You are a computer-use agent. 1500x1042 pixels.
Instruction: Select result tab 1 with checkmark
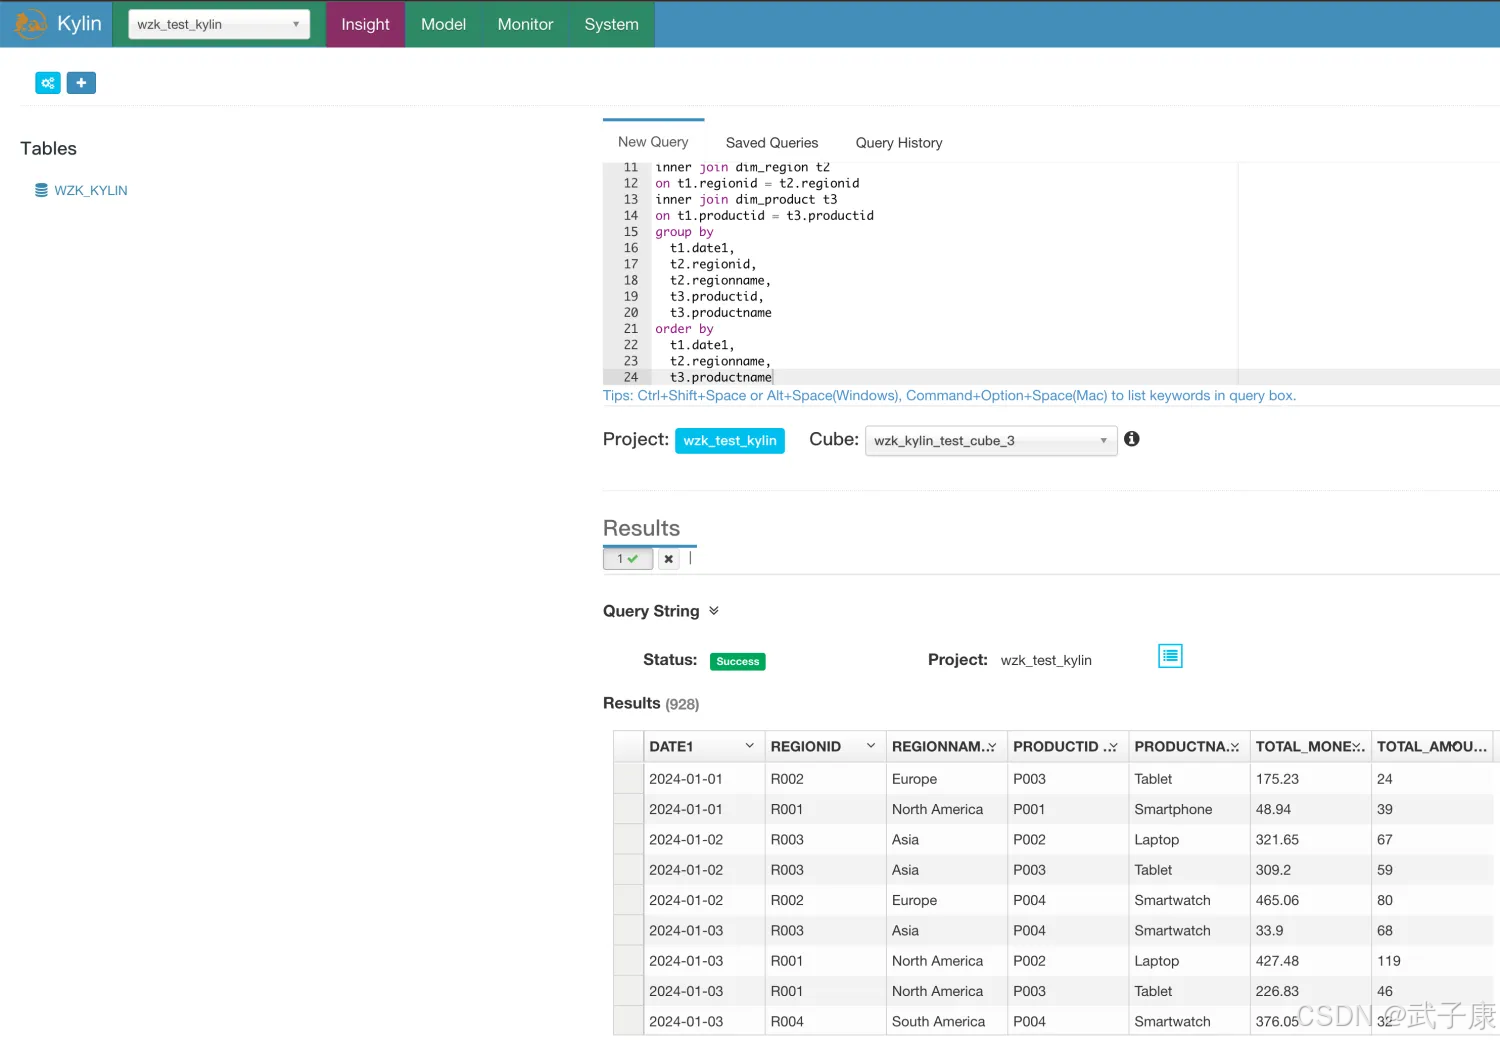(x=627, y=559)
